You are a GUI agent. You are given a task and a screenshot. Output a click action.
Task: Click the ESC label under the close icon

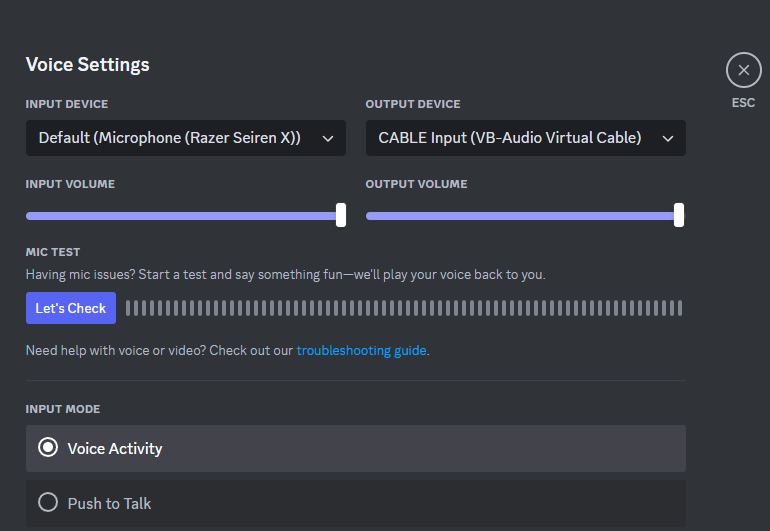tap(743, 103)
